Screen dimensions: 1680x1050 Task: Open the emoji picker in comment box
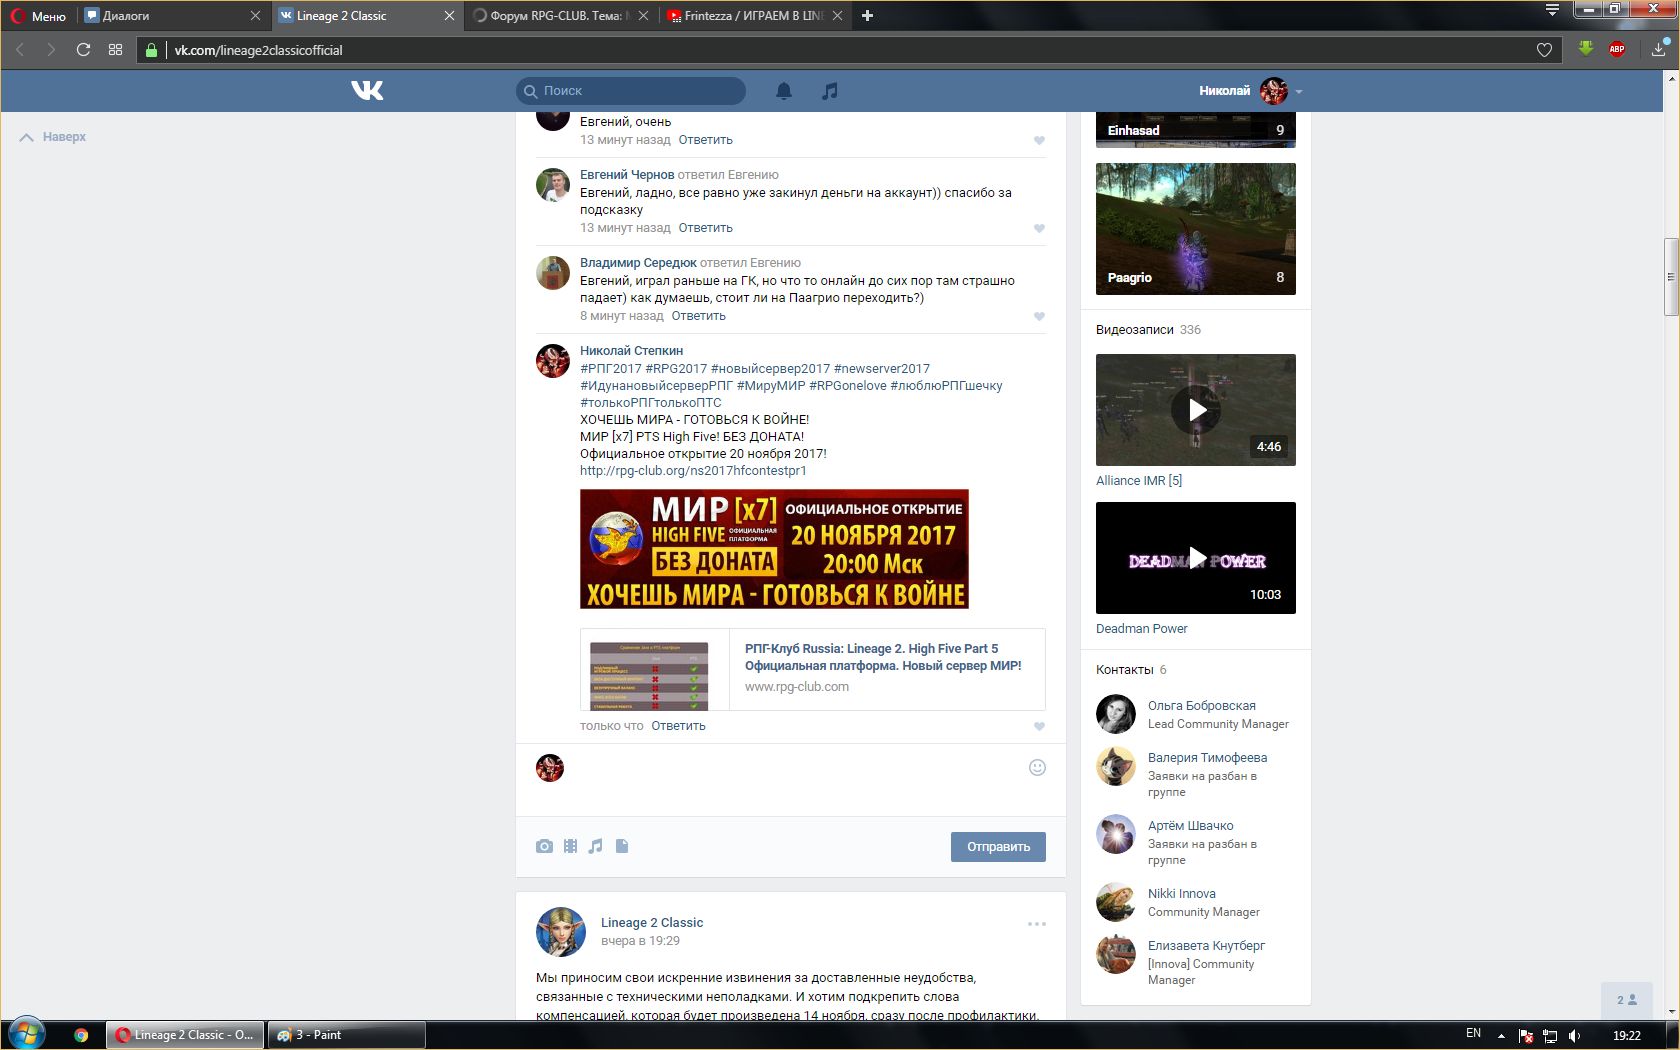click(1037, 767)
